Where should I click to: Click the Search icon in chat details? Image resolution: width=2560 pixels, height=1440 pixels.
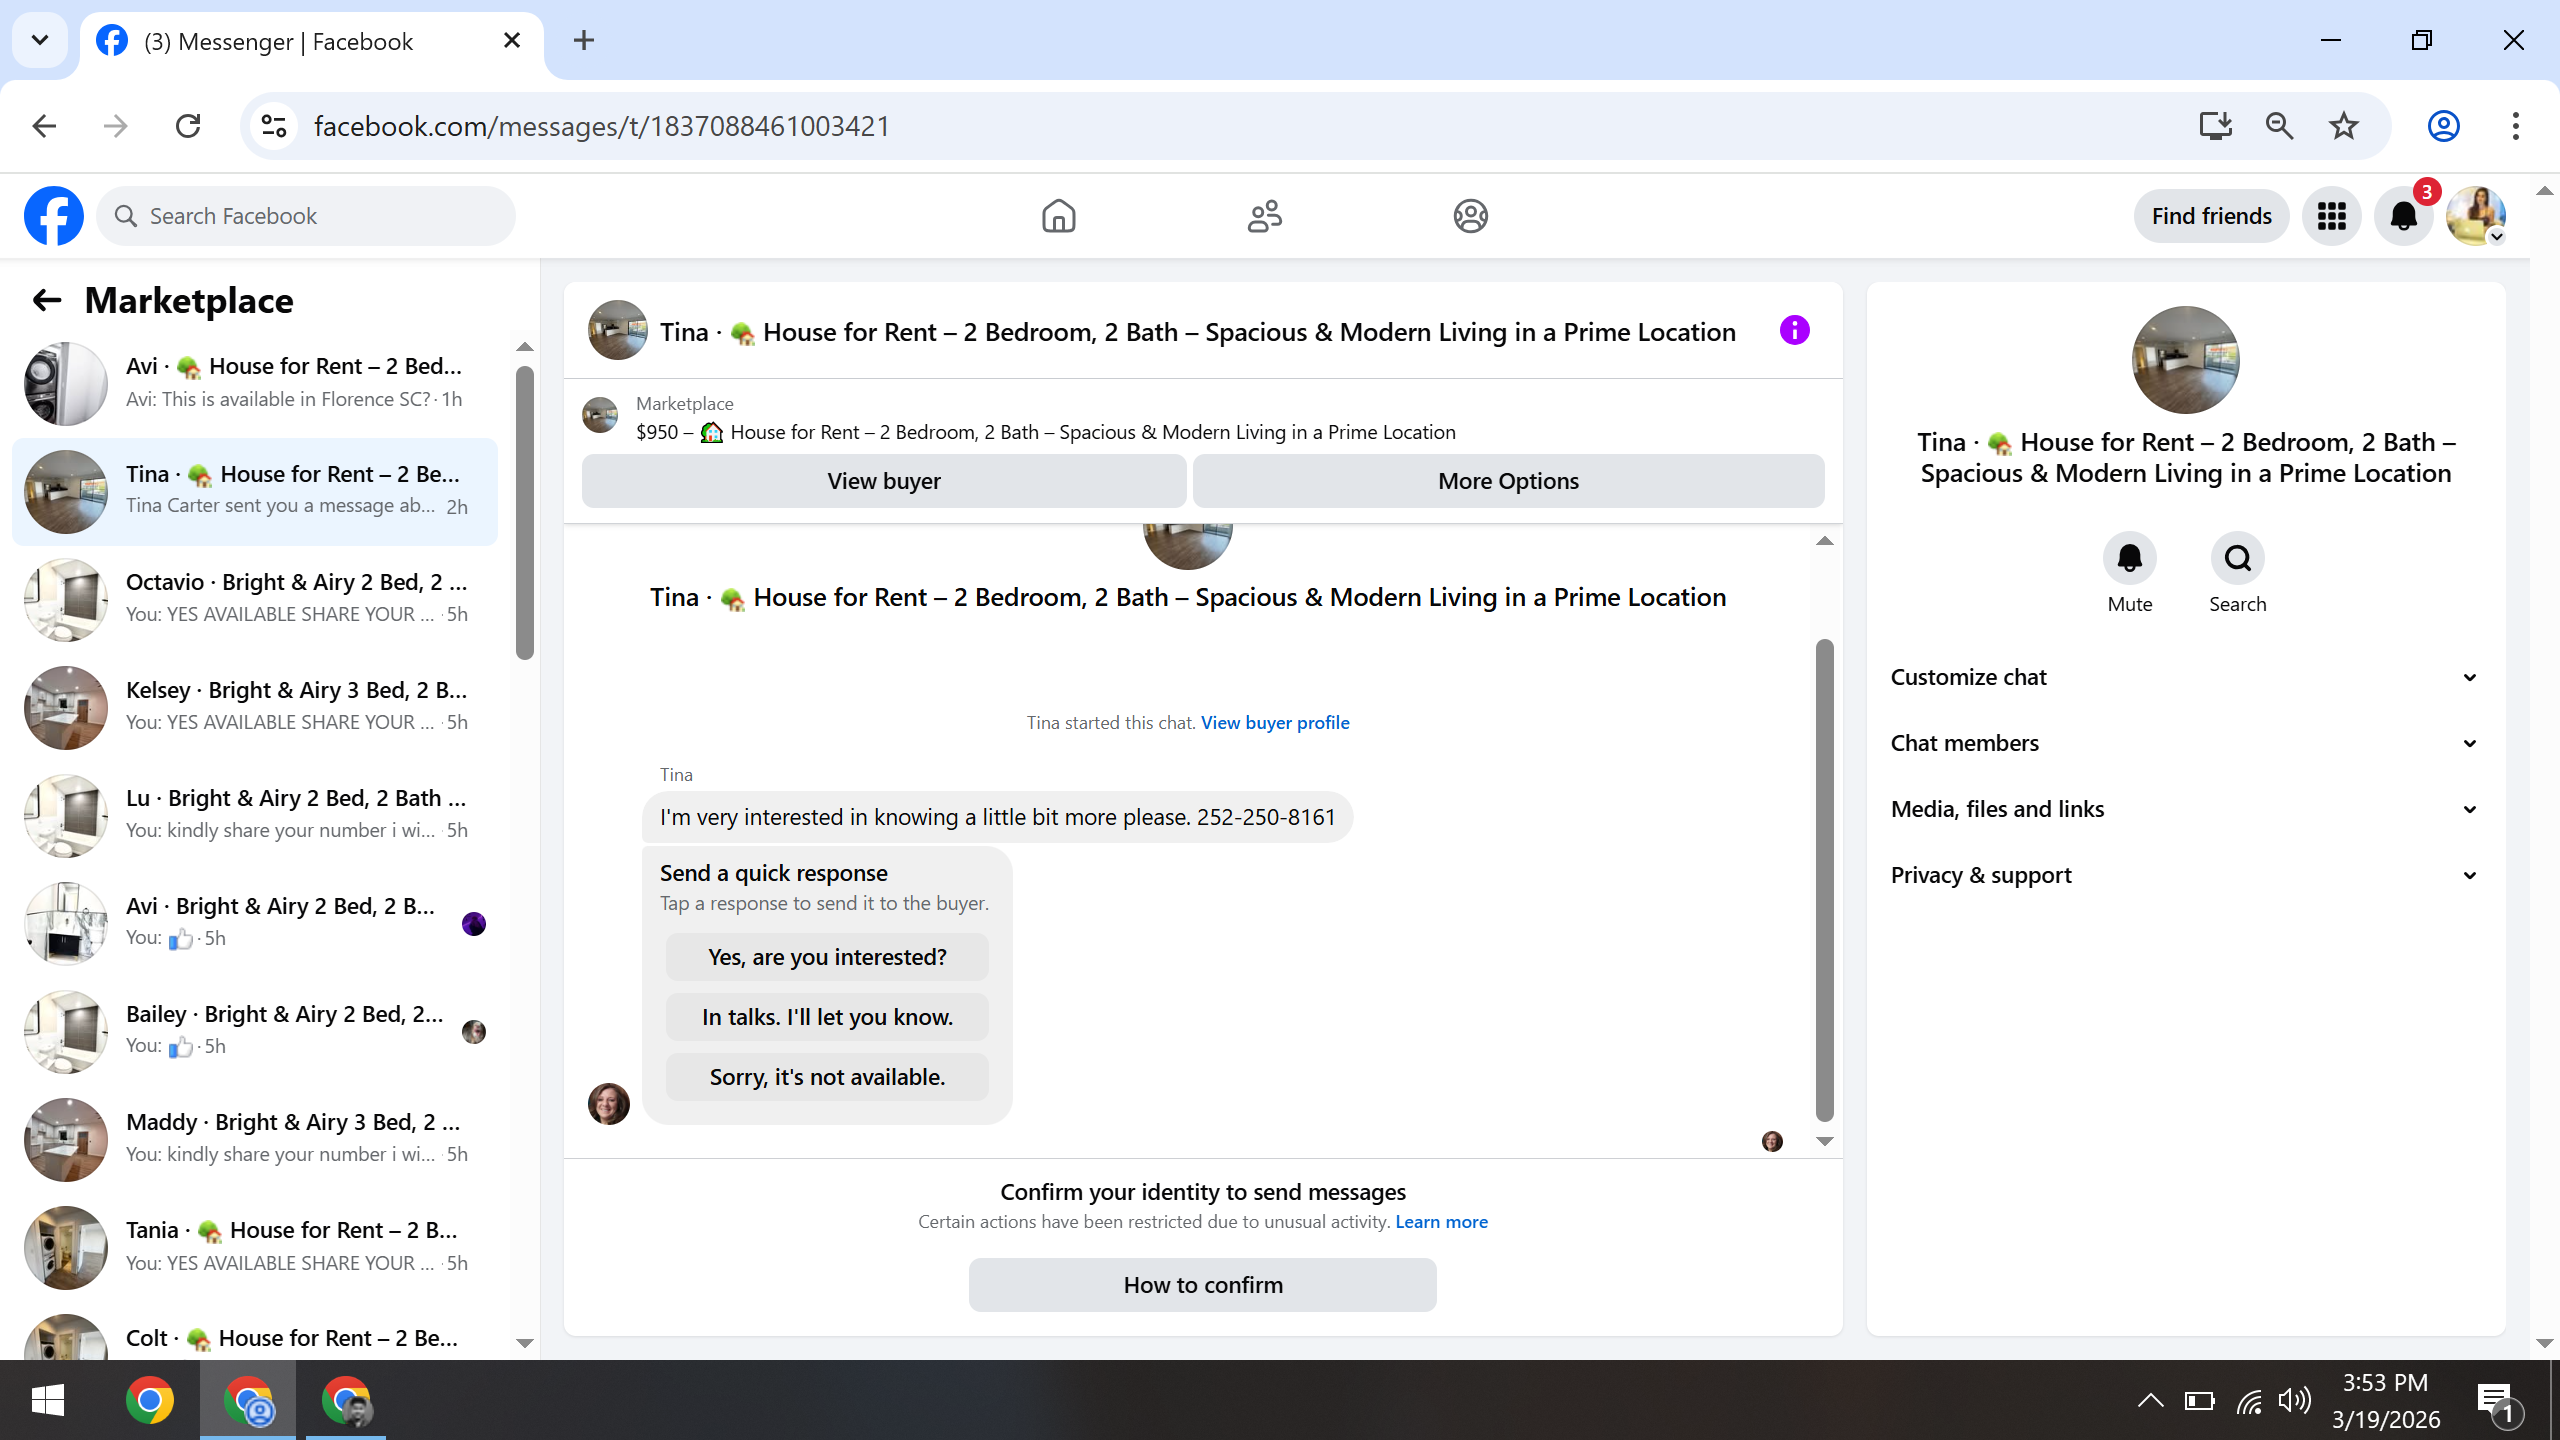pyautogui.click(x=2237, y=558)
